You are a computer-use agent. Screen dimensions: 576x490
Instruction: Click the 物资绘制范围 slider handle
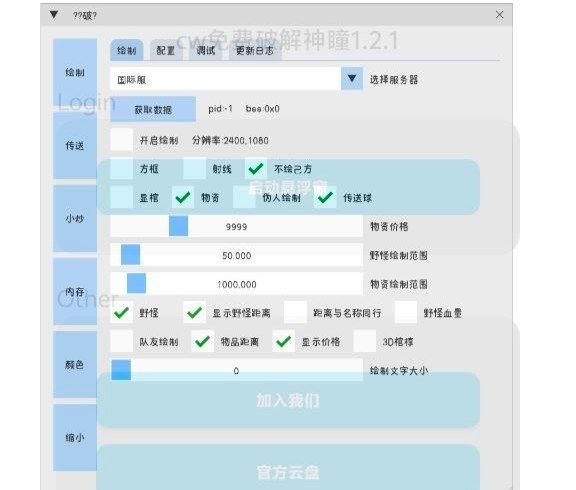tap(136, 283)
